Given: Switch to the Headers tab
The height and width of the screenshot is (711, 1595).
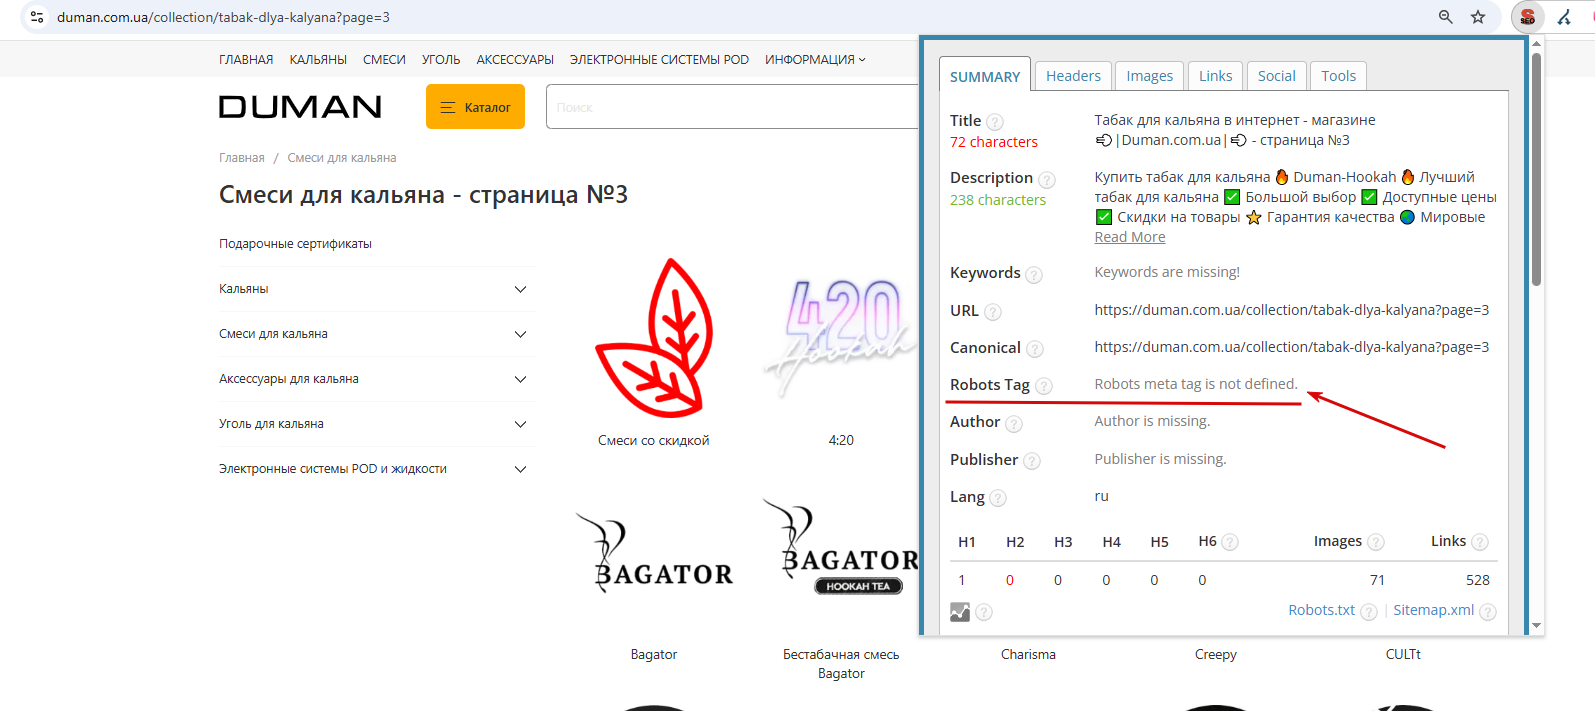Looking at the screenshot, I should (x=1073, y=76).
